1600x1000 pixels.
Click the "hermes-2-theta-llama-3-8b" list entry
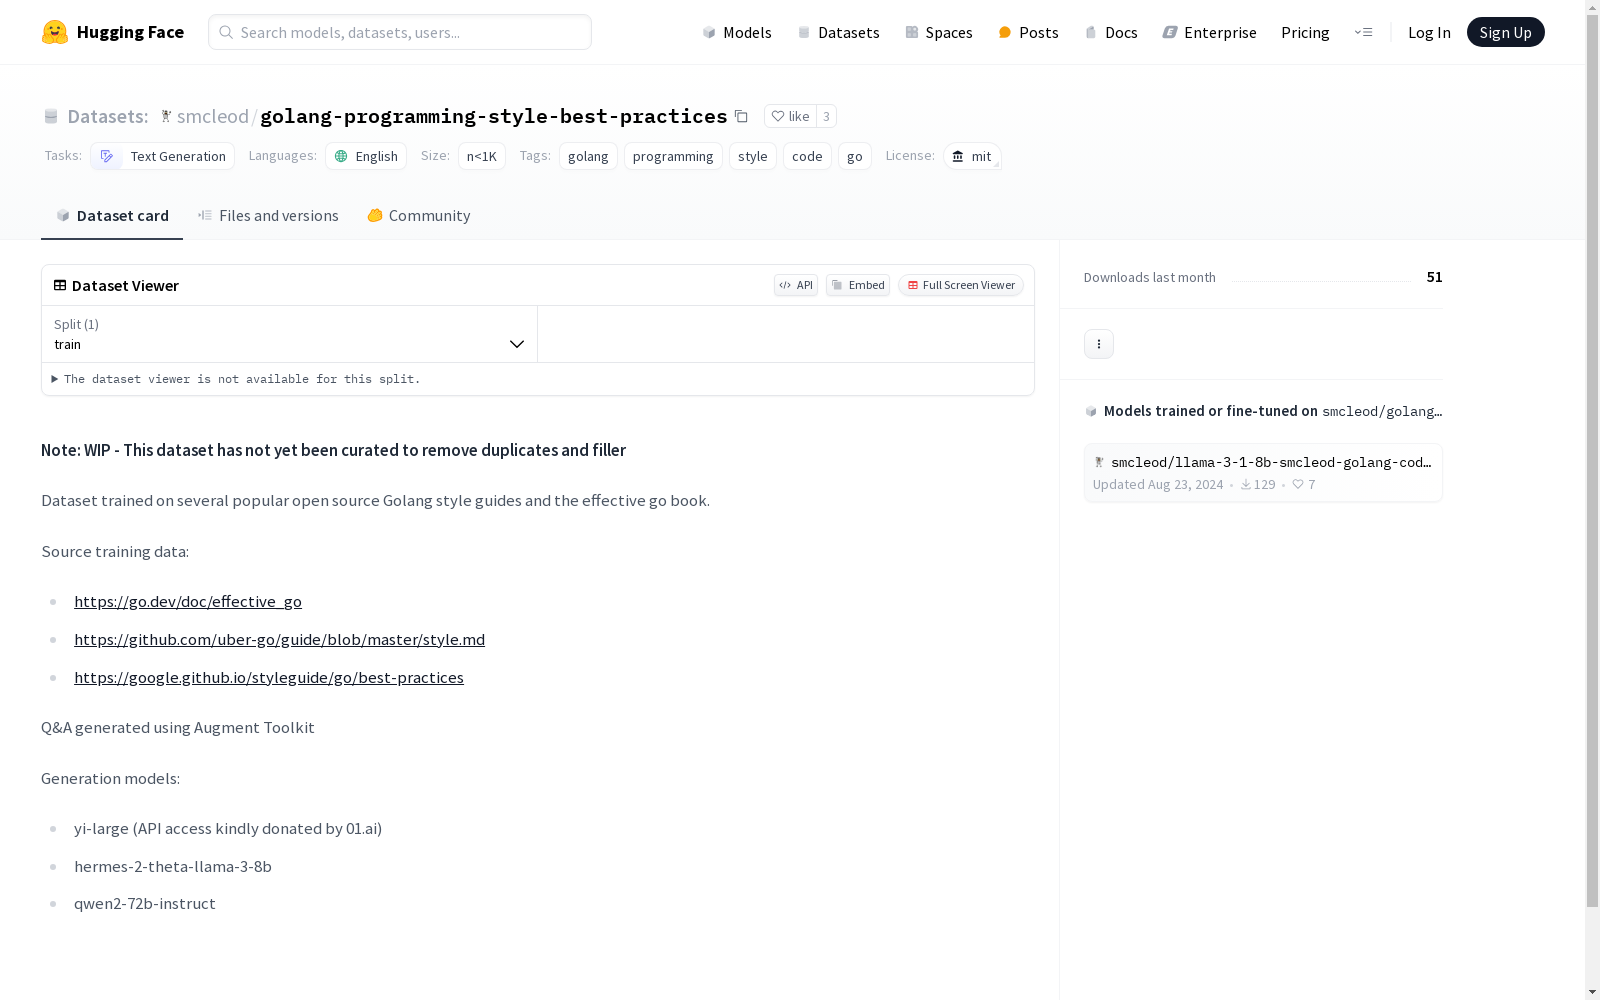click(x=173, y=866)
